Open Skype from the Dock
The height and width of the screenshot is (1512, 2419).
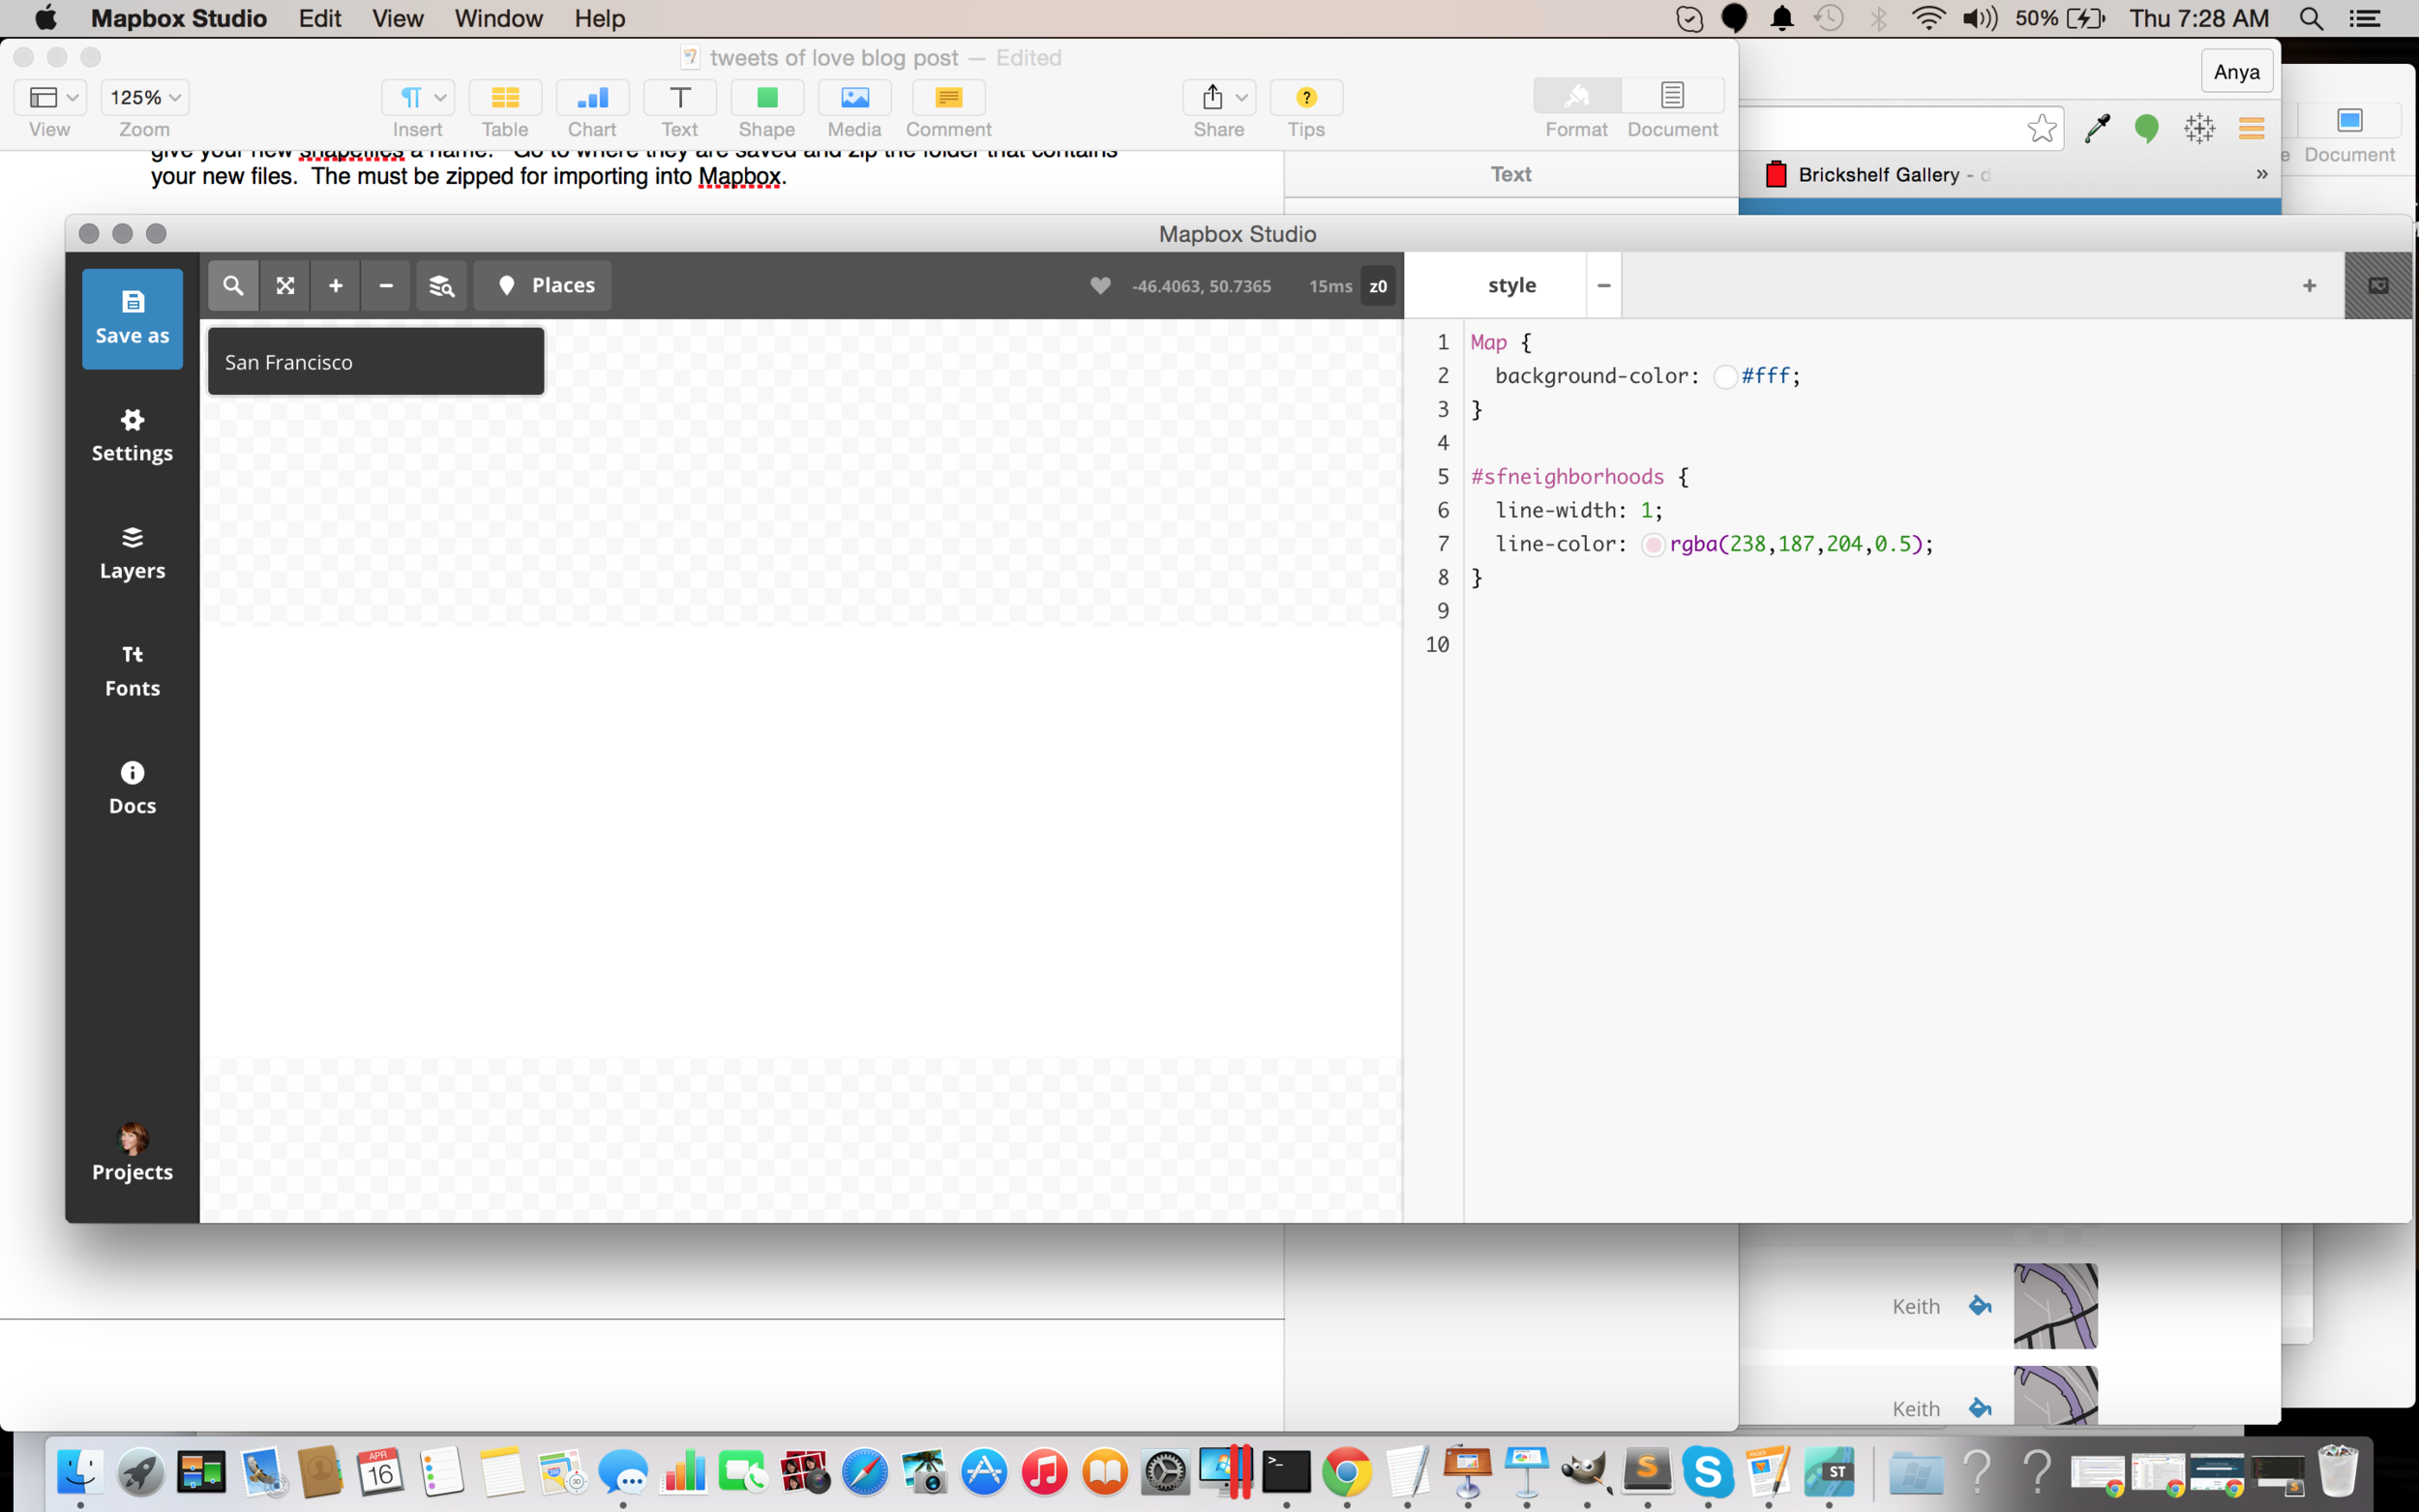tap(1707, 1471)
